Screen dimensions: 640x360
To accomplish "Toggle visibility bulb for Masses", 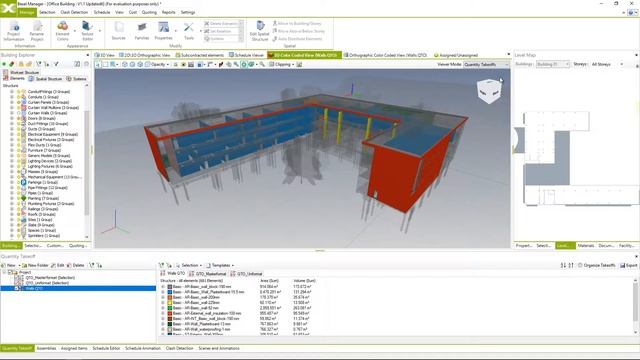I will point(18,172).
